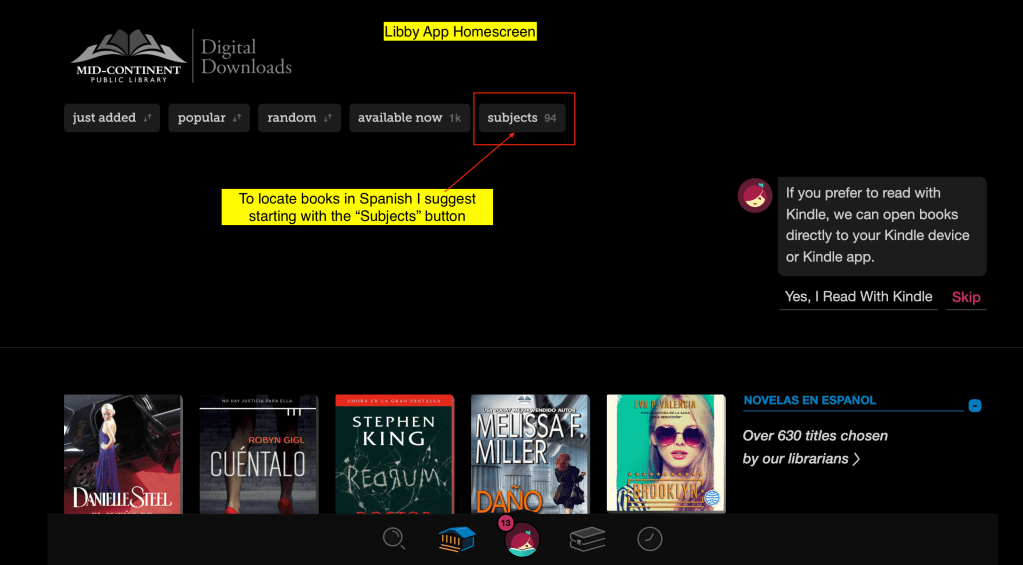This screenshot has width=1023, height=565.
Task: View over 630 titles chosen by librarians
Action: point(814,447)
